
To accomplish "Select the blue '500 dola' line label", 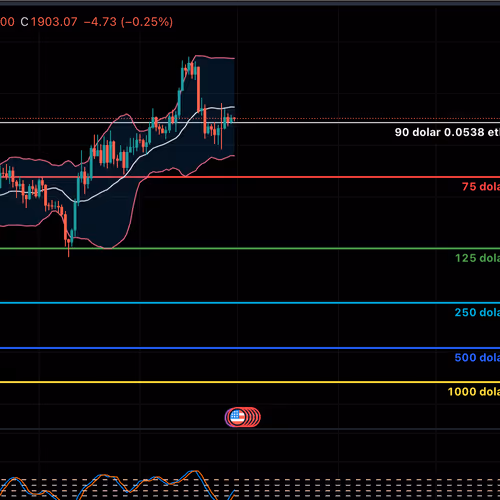I will pyautogui.click(x=477, y=358).
